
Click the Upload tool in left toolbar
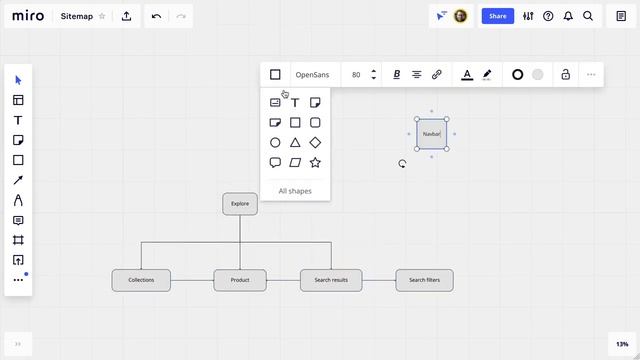[18, 260]
